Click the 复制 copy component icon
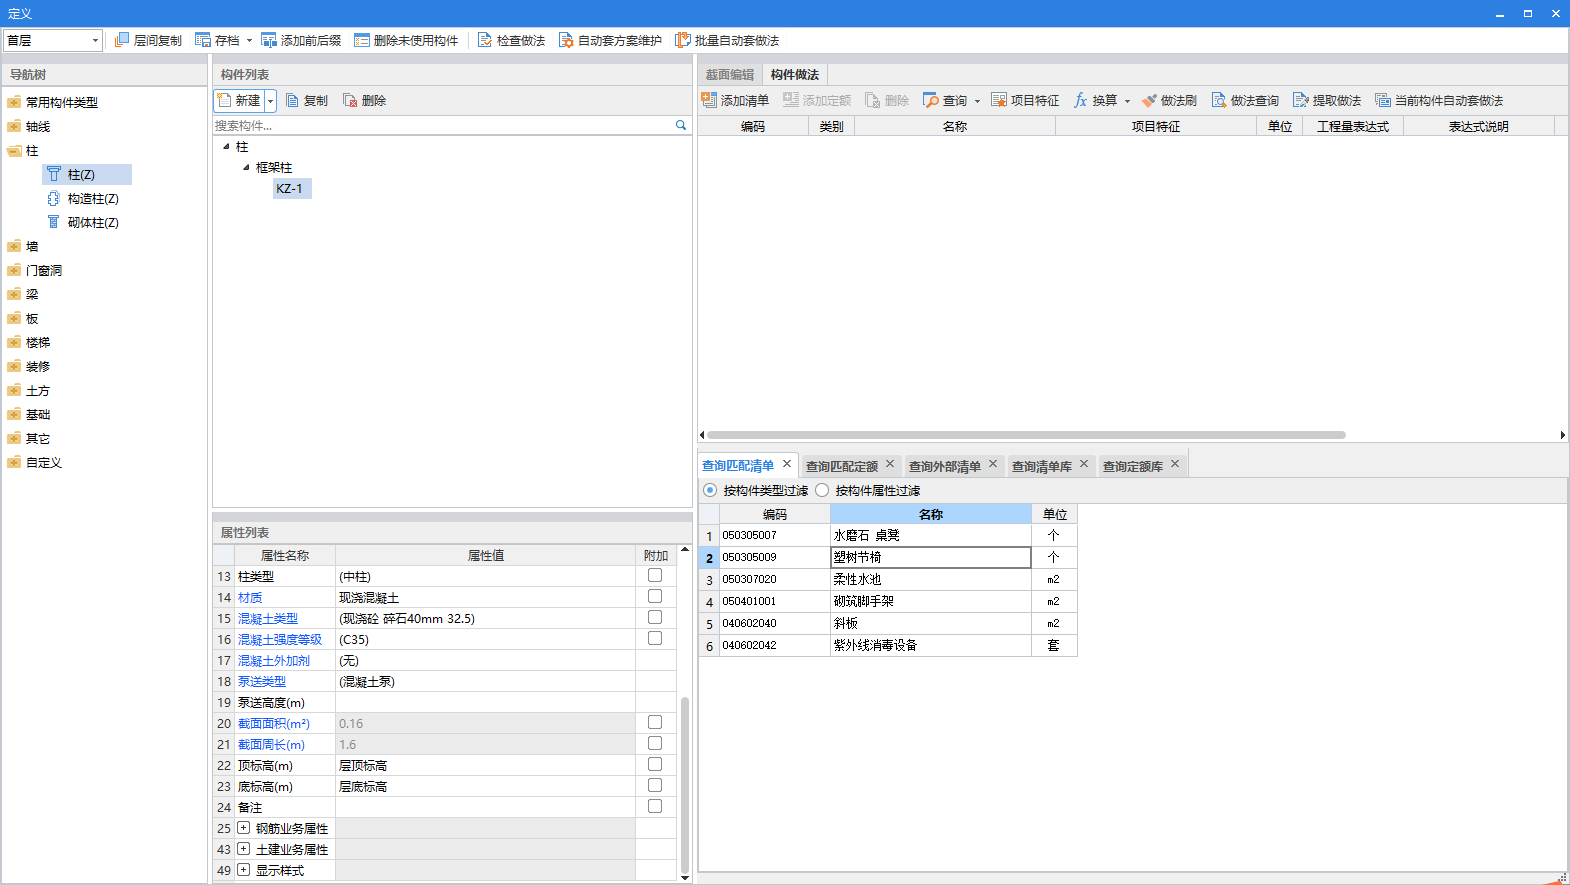The image size is (1570, 885). [292, 100]
